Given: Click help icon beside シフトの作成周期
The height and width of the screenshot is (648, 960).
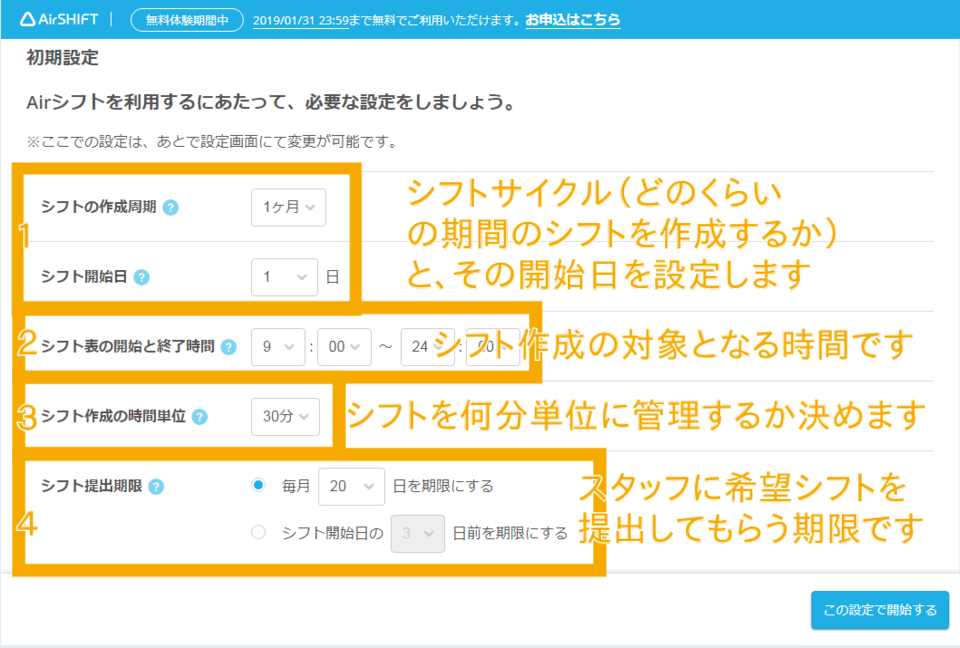Looking at the screenshot, I should click(171, 208).
